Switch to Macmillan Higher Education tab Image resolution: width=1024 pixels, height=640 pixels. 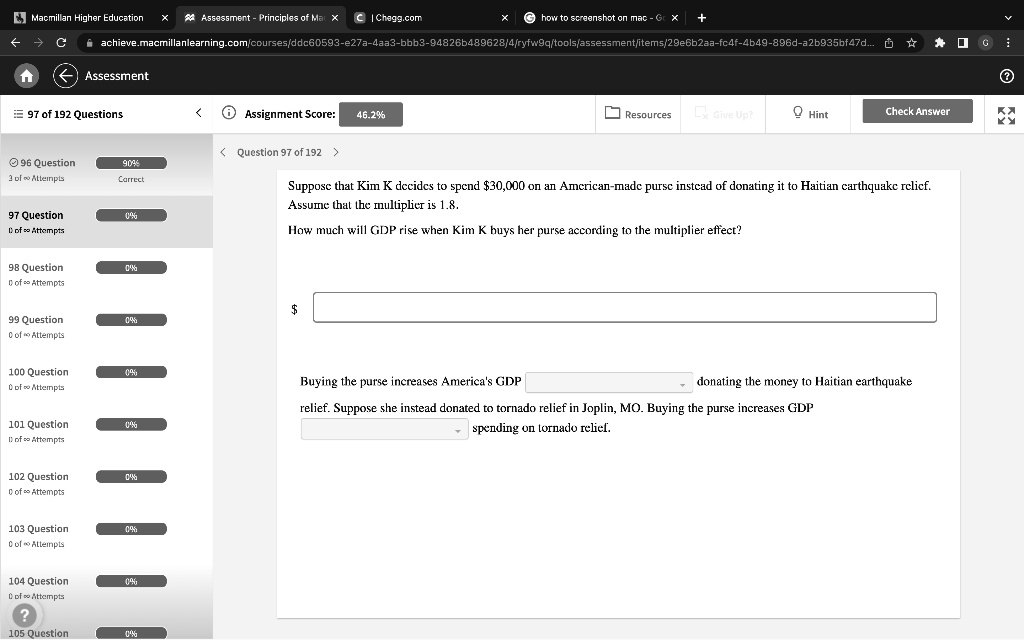click(87, 18)
